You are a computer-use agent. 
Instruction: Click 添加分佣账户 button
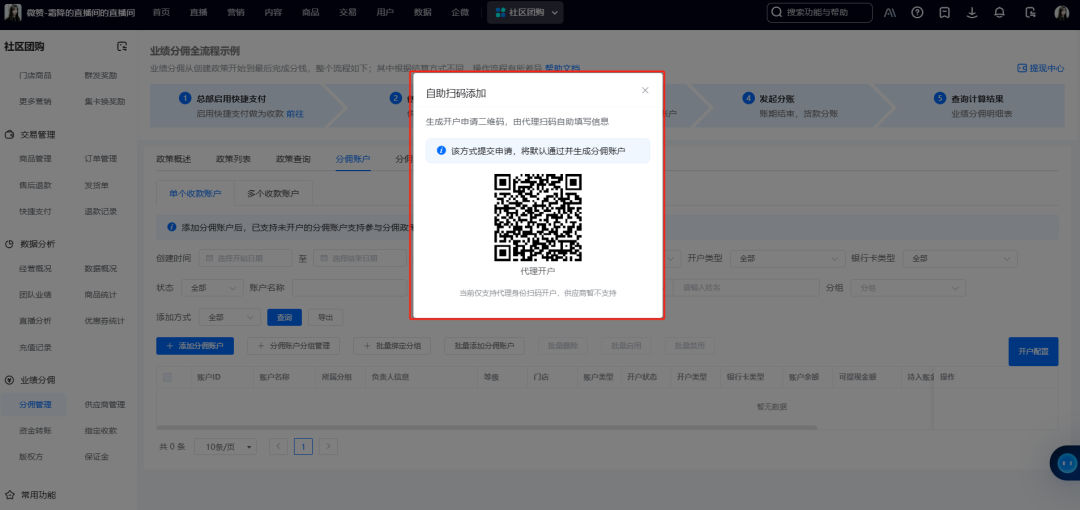(195, 345)
